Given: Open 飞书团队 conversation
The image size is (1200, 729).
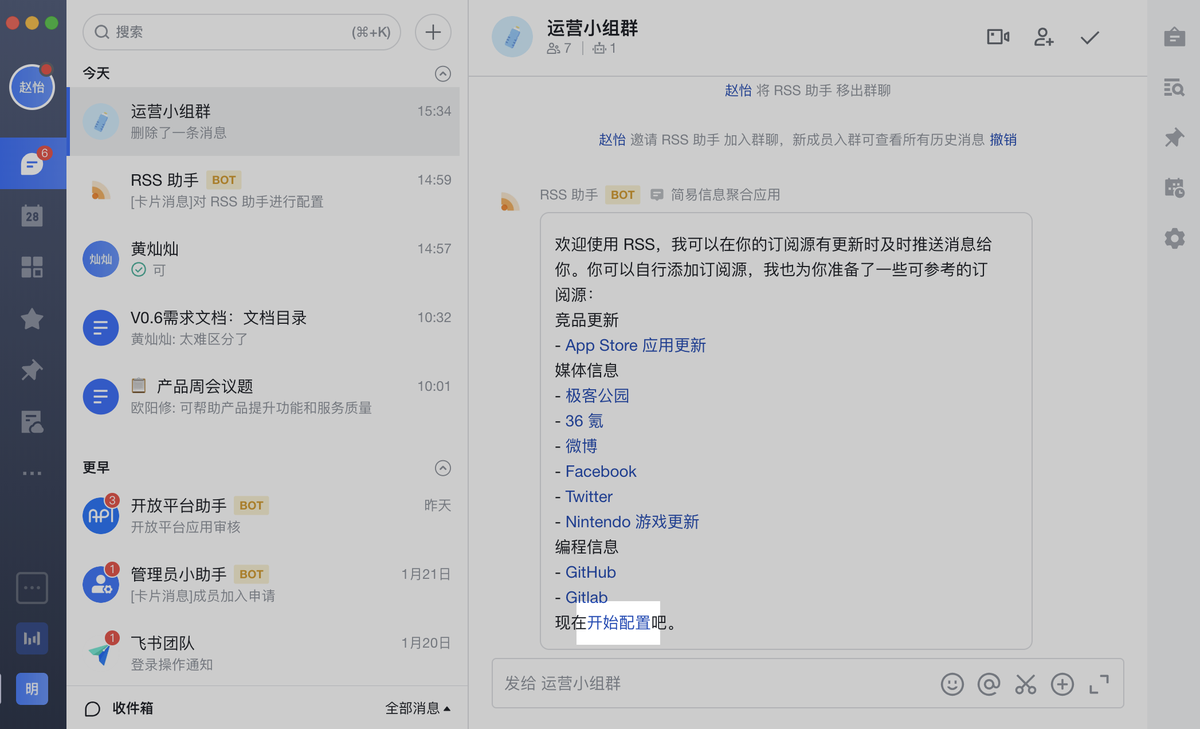Looking at the screenshot, I should [263, 652].
